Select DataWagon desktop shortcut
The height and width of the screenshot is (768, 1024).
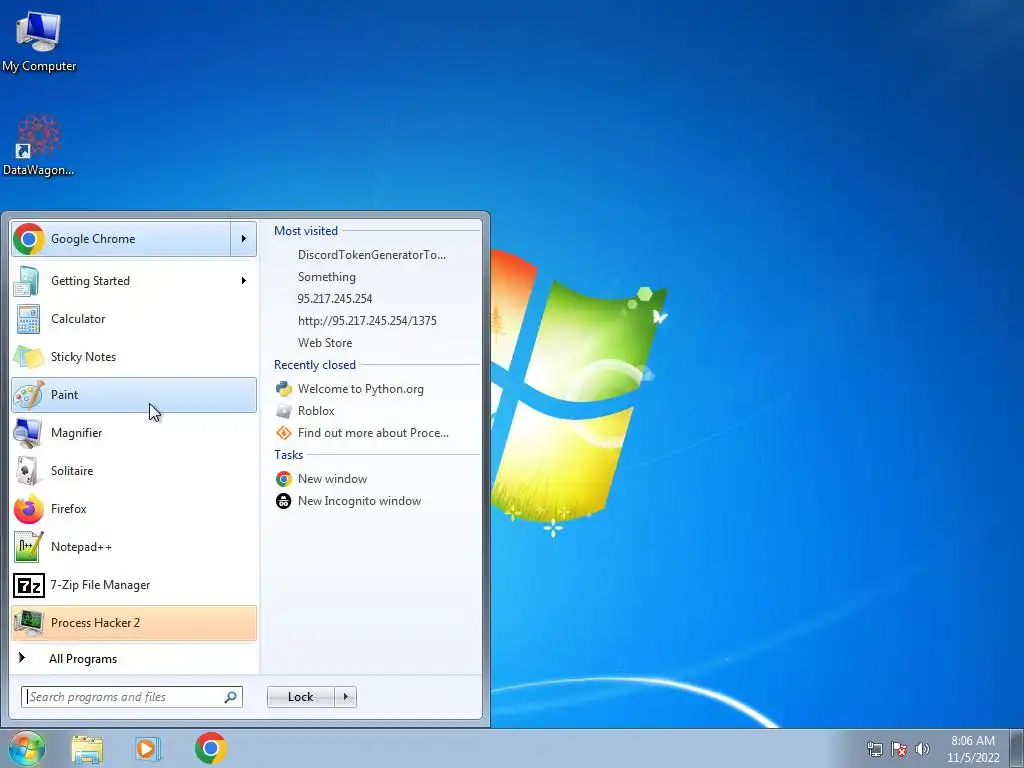[x=39, y=145]
